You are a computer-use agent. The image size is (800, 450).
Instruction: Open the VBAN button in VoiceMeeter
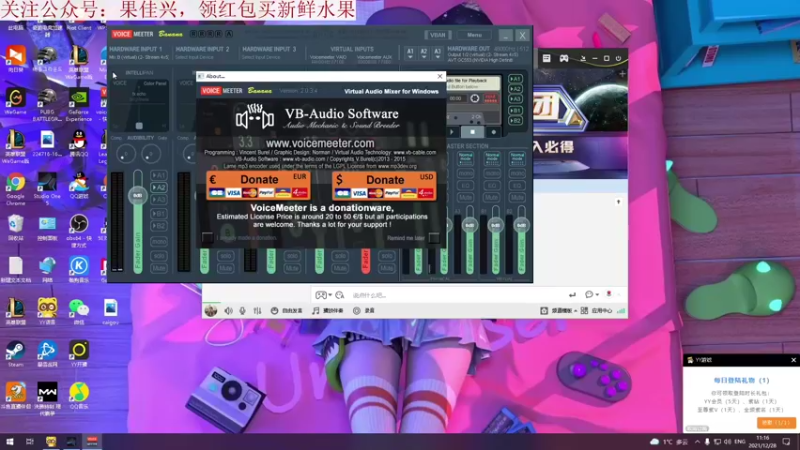click(438, 35)
